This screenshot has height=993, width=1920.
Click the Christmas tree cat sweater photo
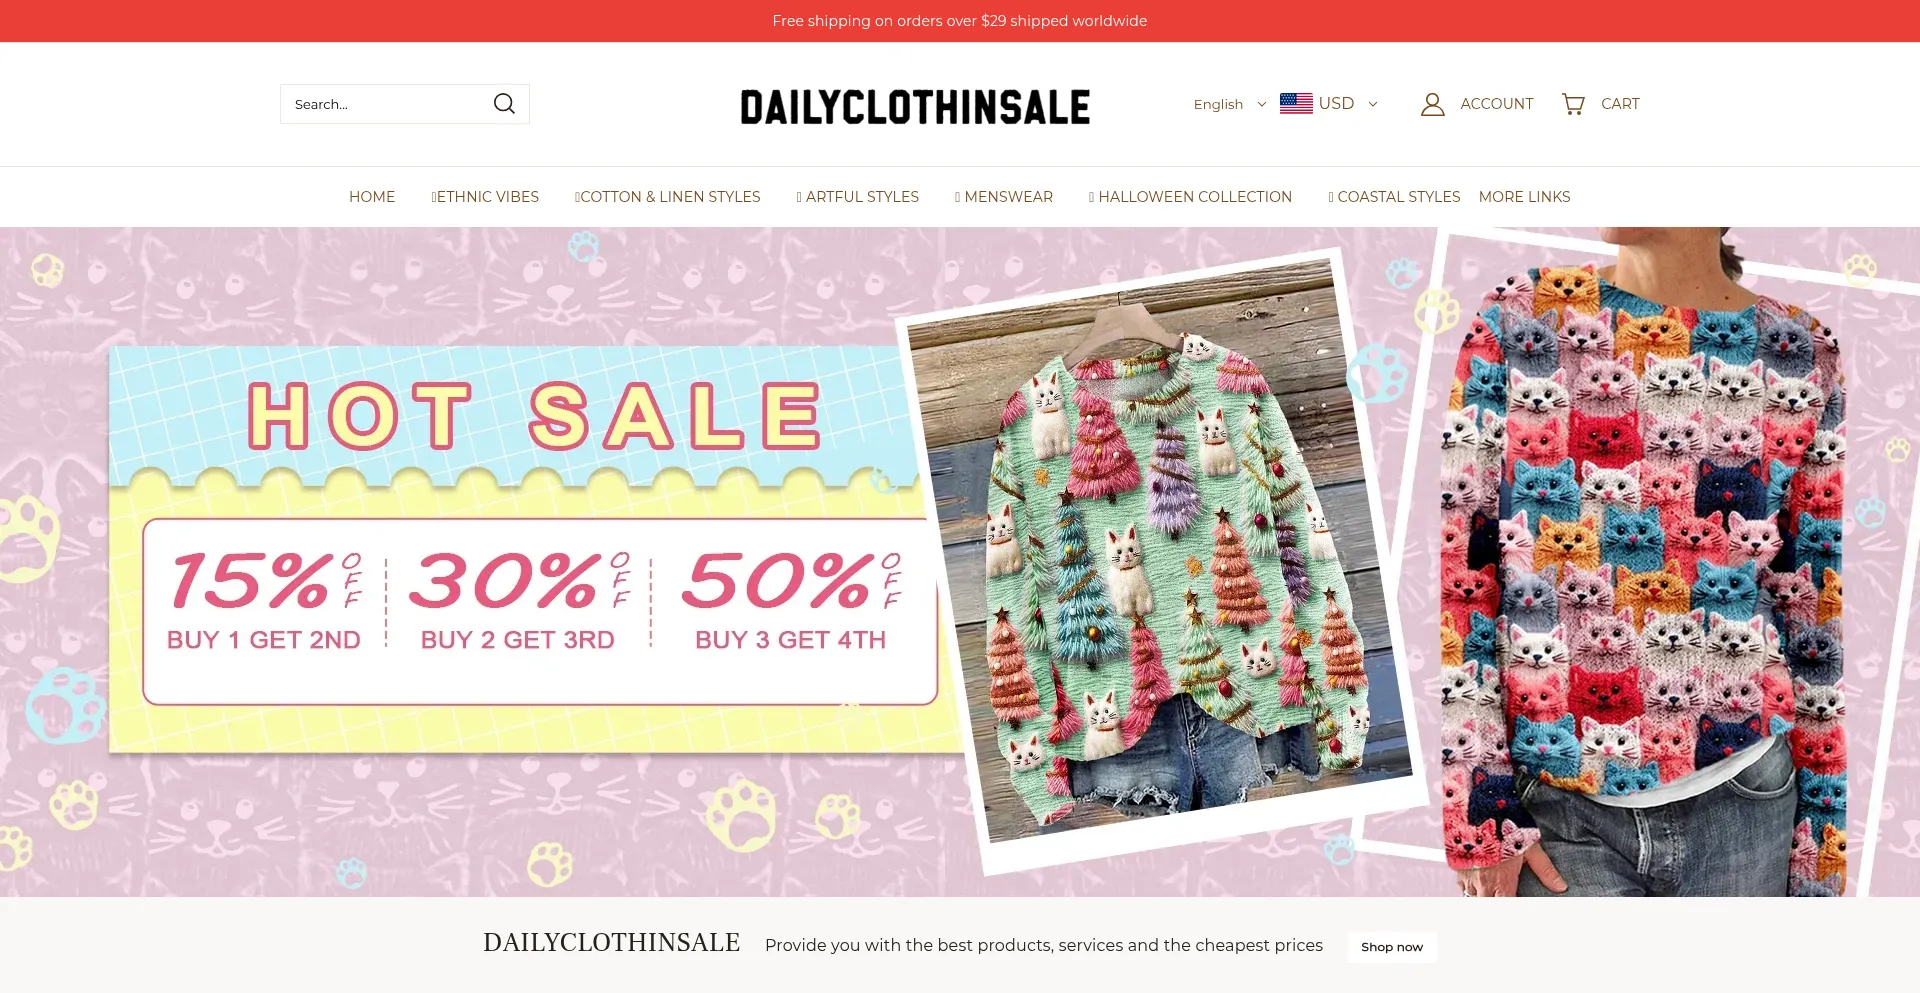(1160, 560)
